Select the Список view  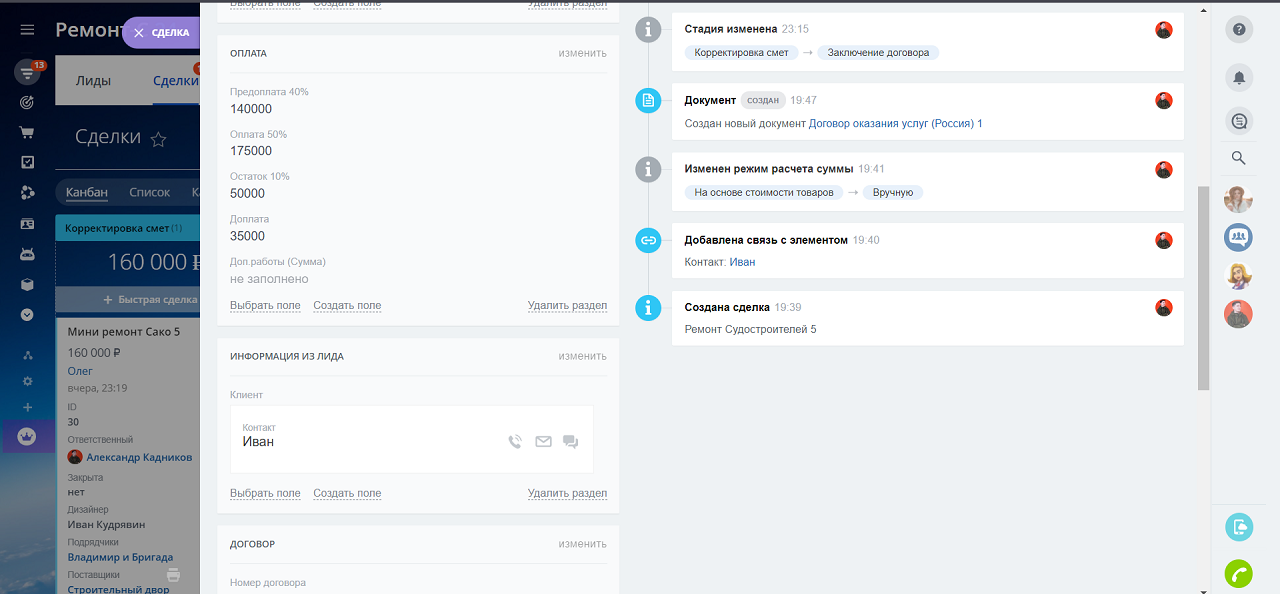point(150,192)
